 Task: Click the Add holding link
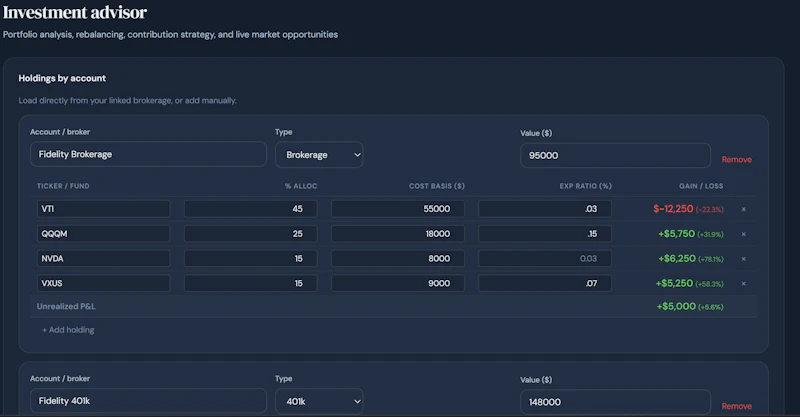(x=68, y=330)
